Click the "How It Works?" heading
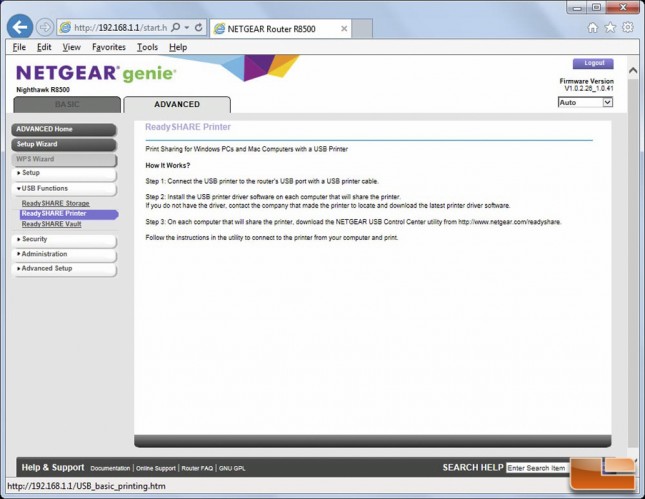This screenshot has width=645, height=499. [168, 165]
